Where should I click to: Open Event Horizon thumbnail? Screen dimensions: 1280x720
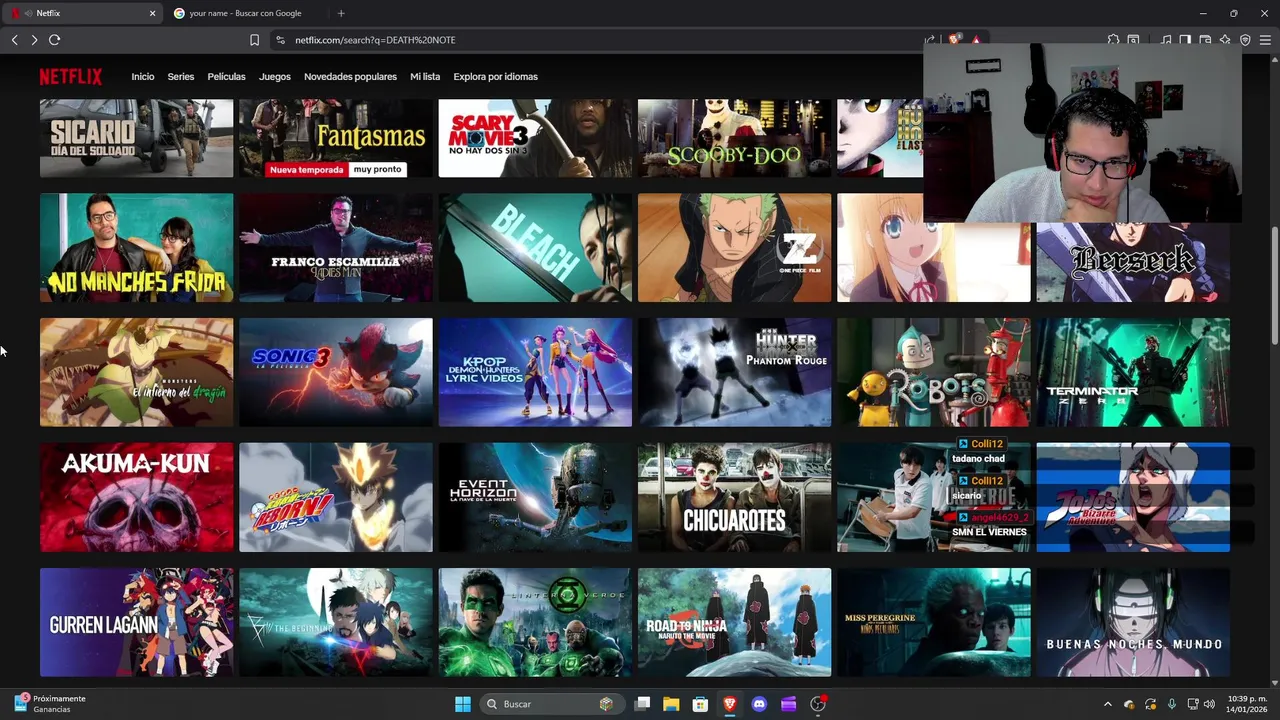pos(535,497)
